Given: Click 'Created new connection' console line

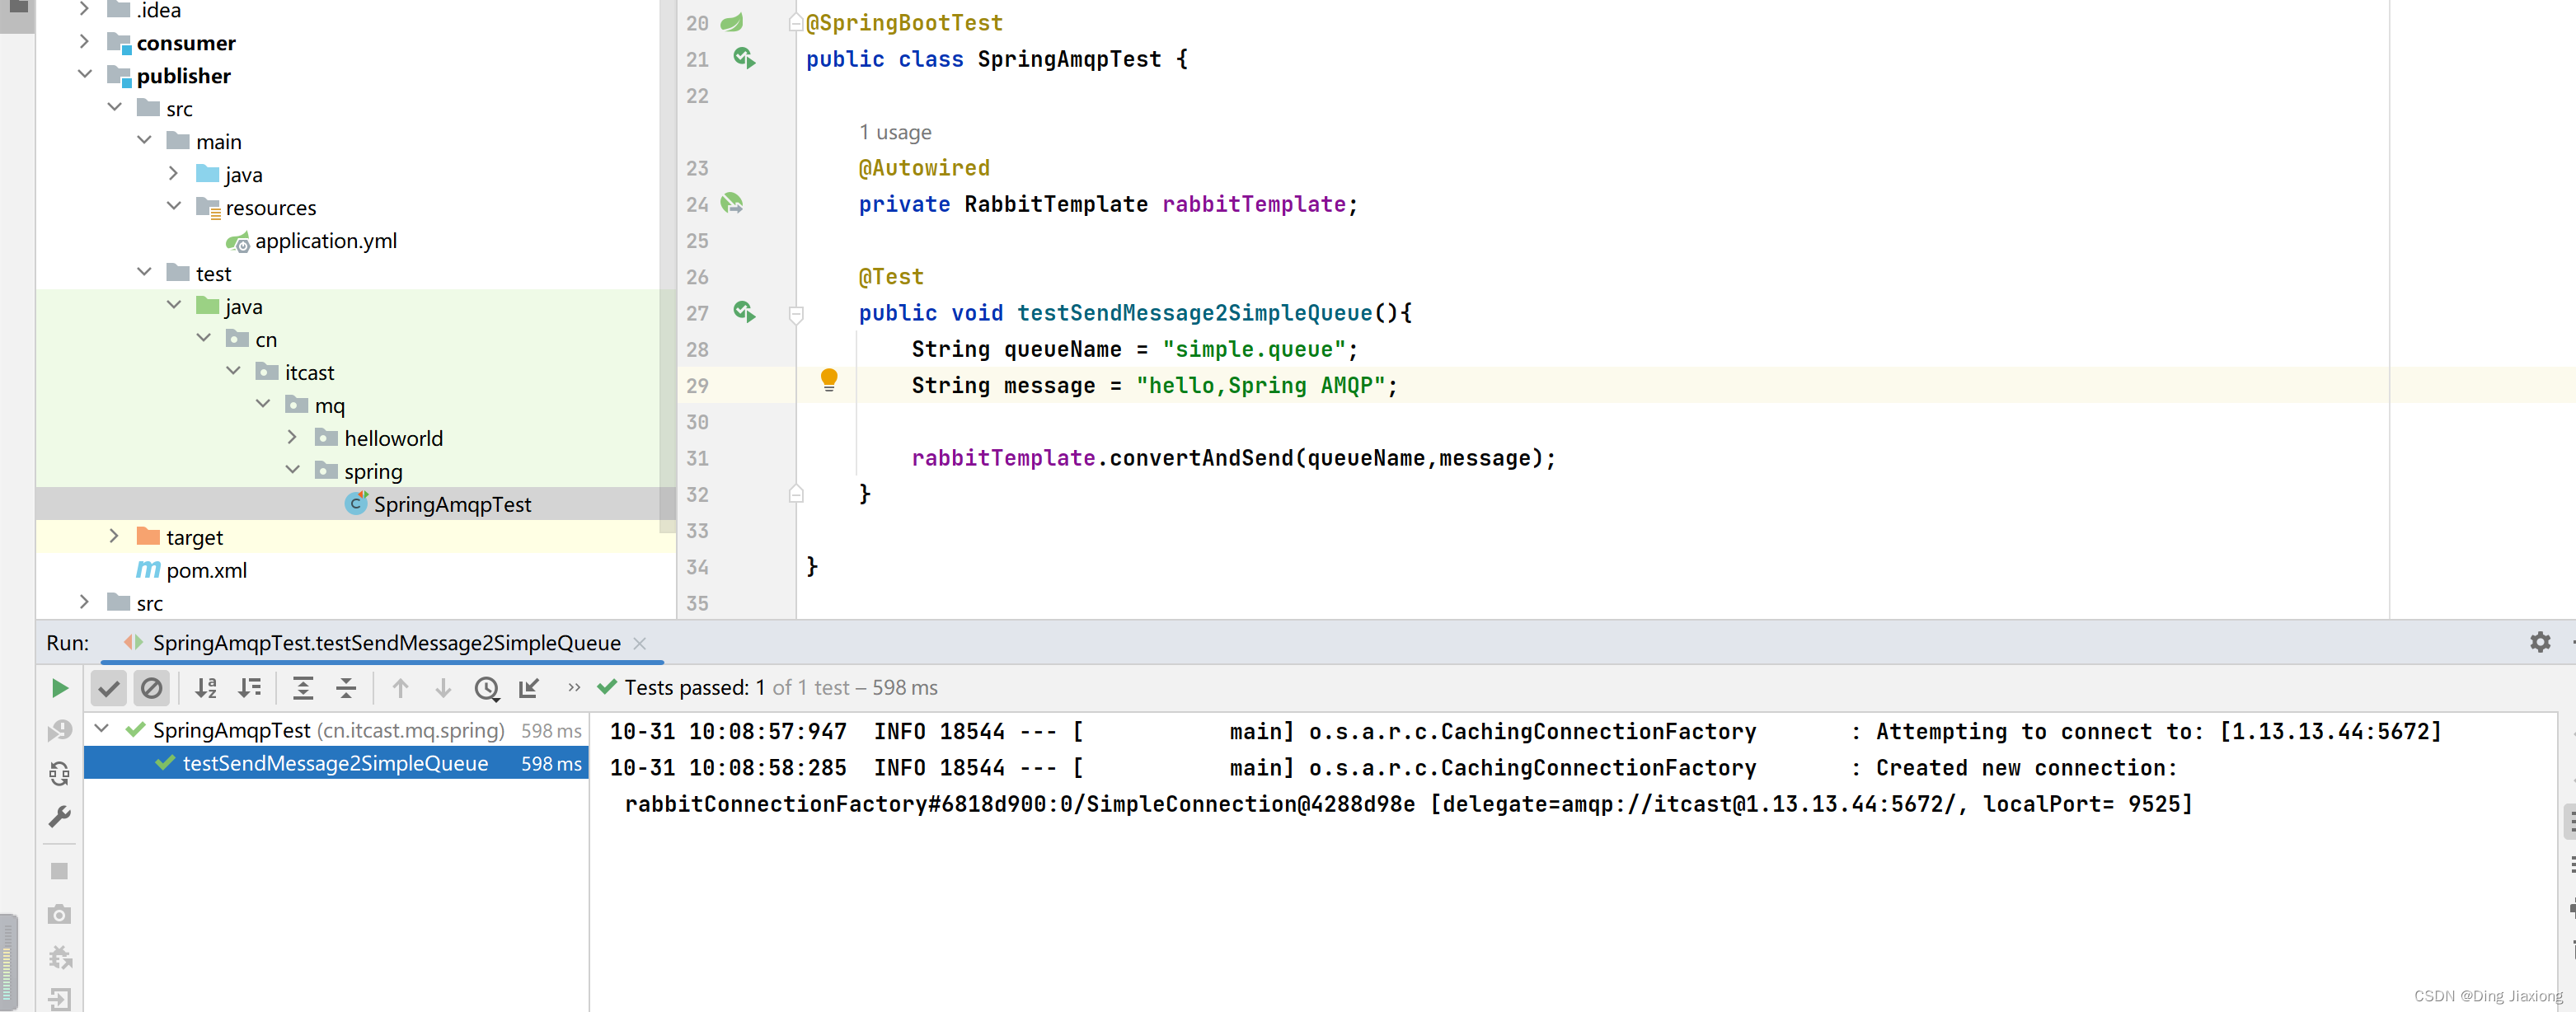Looking at the screenshot, I should (x=1393, y=768).
